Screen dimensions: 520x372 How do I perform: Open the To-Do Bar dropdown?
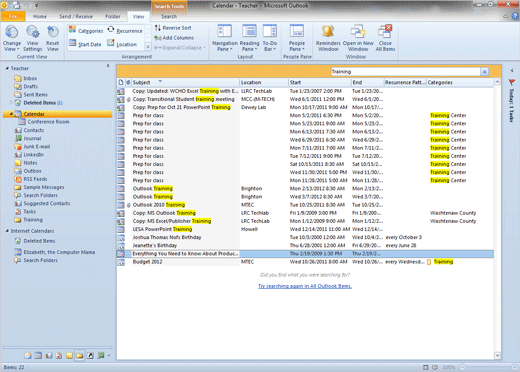270,39
